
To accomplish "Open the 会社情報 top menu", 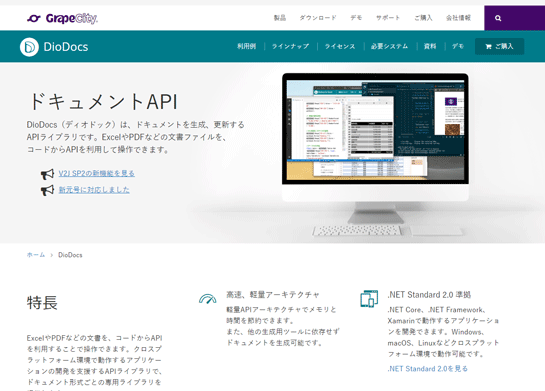I will click(458, 18).
